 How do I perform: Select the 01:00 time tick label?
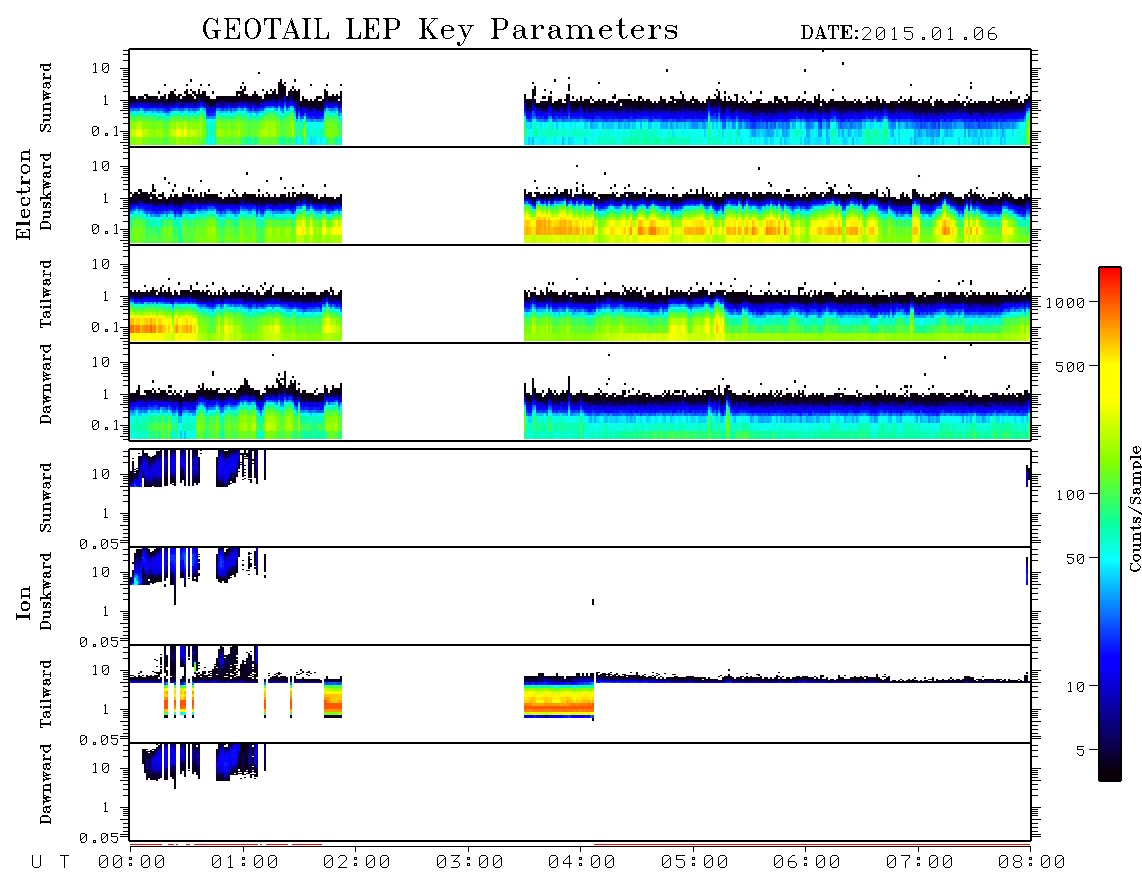pos(245,863)
